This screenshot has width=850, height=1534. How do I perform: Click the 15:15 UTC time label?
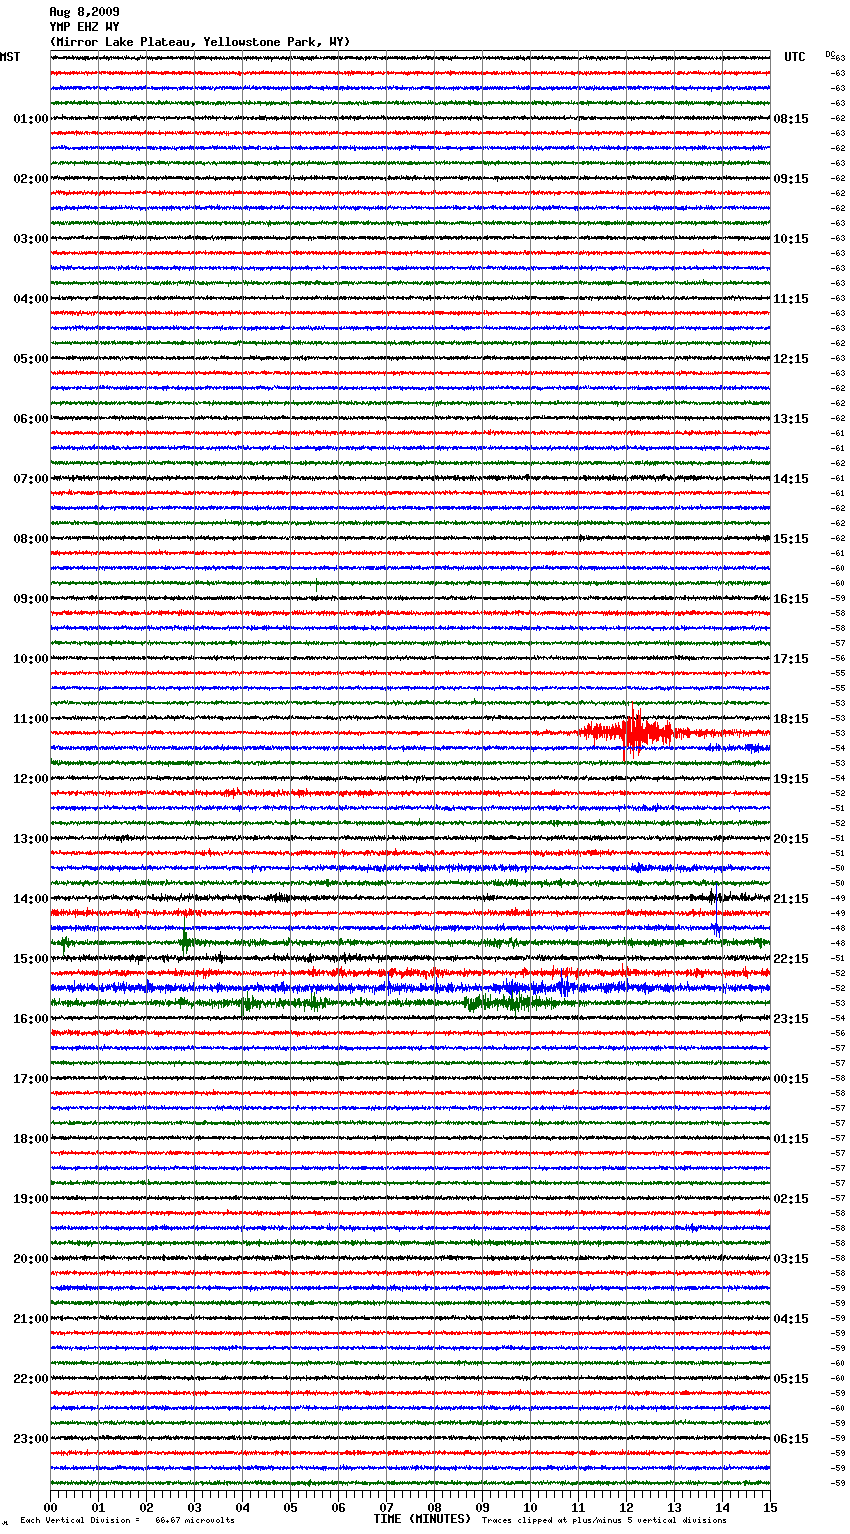tap(791, 539)
